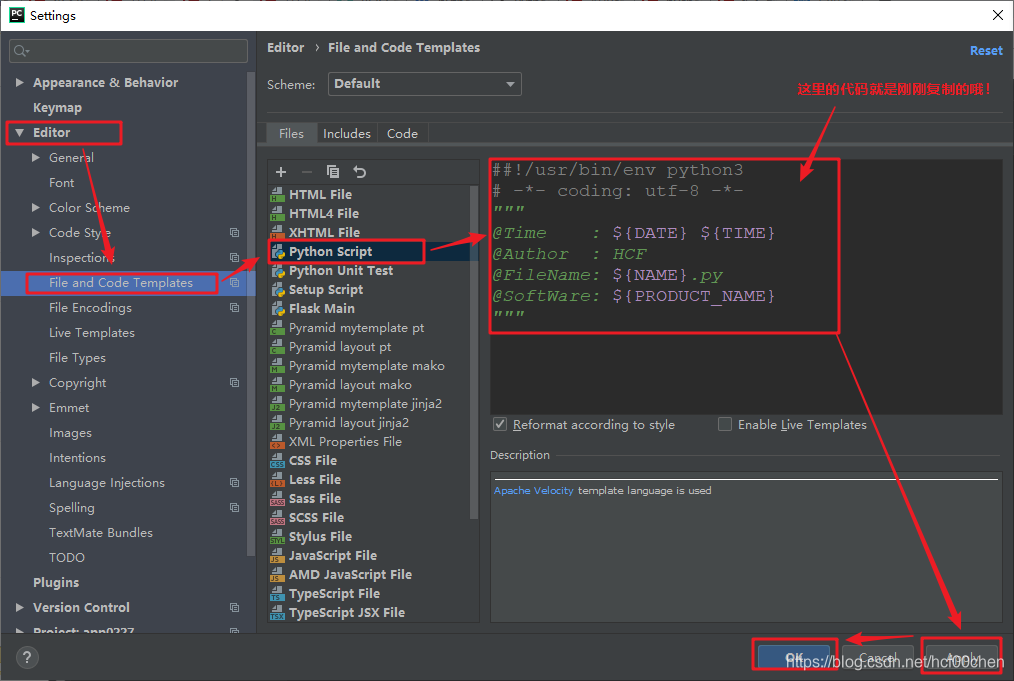This screenshot has height=681, width=1014.
Task: Click the Less File icon
Action: coord(277,479)
